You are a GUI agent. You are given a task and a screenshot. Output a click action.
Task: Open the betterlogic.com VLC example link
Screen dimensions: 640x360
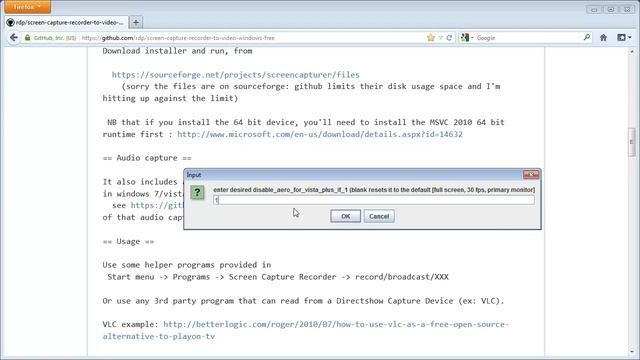306,330
